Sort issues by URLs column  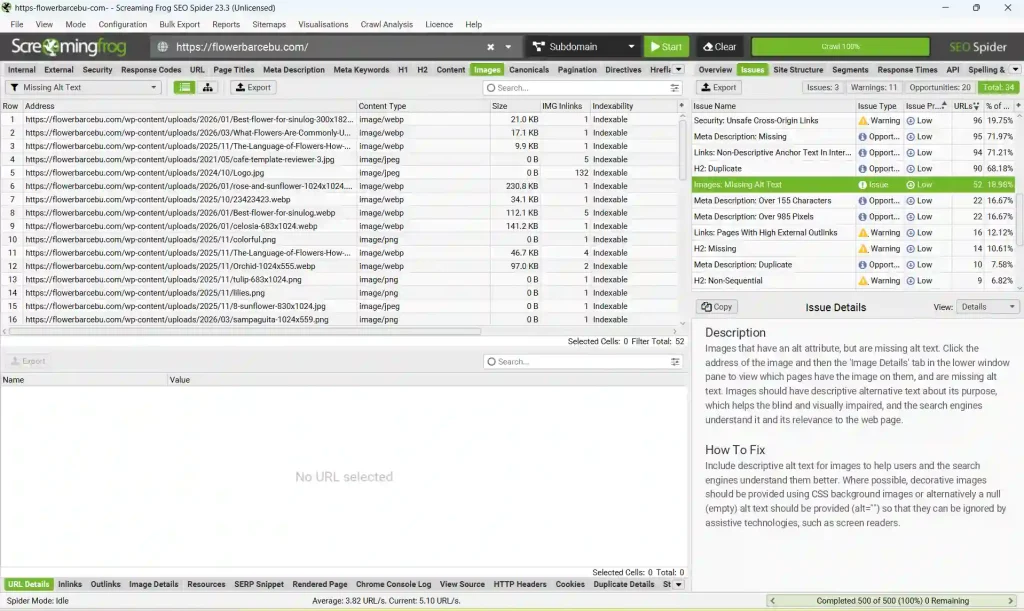click(x=967, y=106)
